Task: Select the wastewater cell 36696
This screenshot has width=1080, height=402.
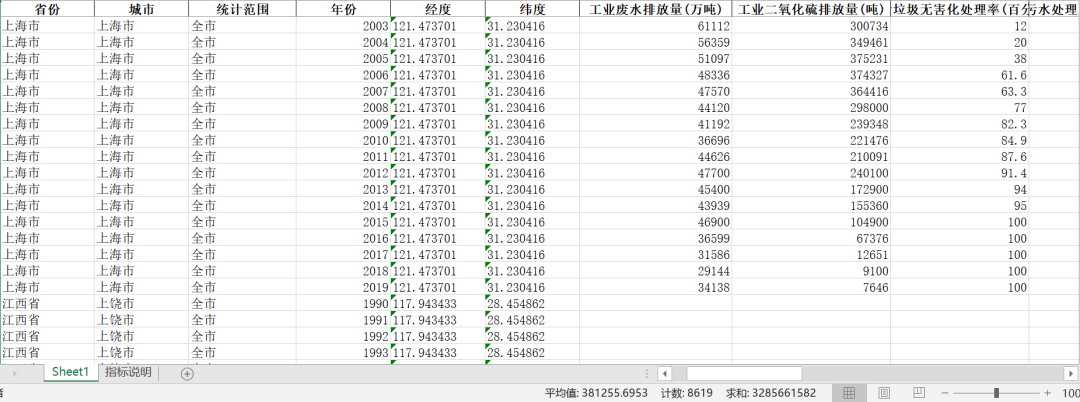Action: [655, 140]
